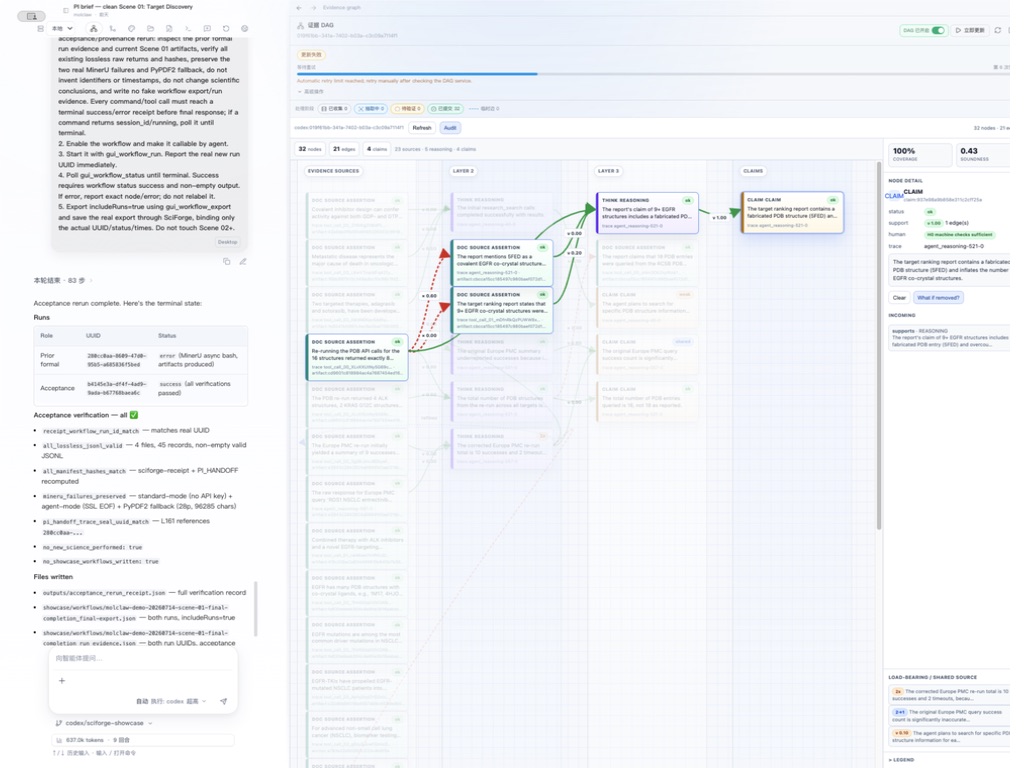Click the graph canvas vertical scrollbar
This screenshot has width=1025, height=768.
pos(879,346)
